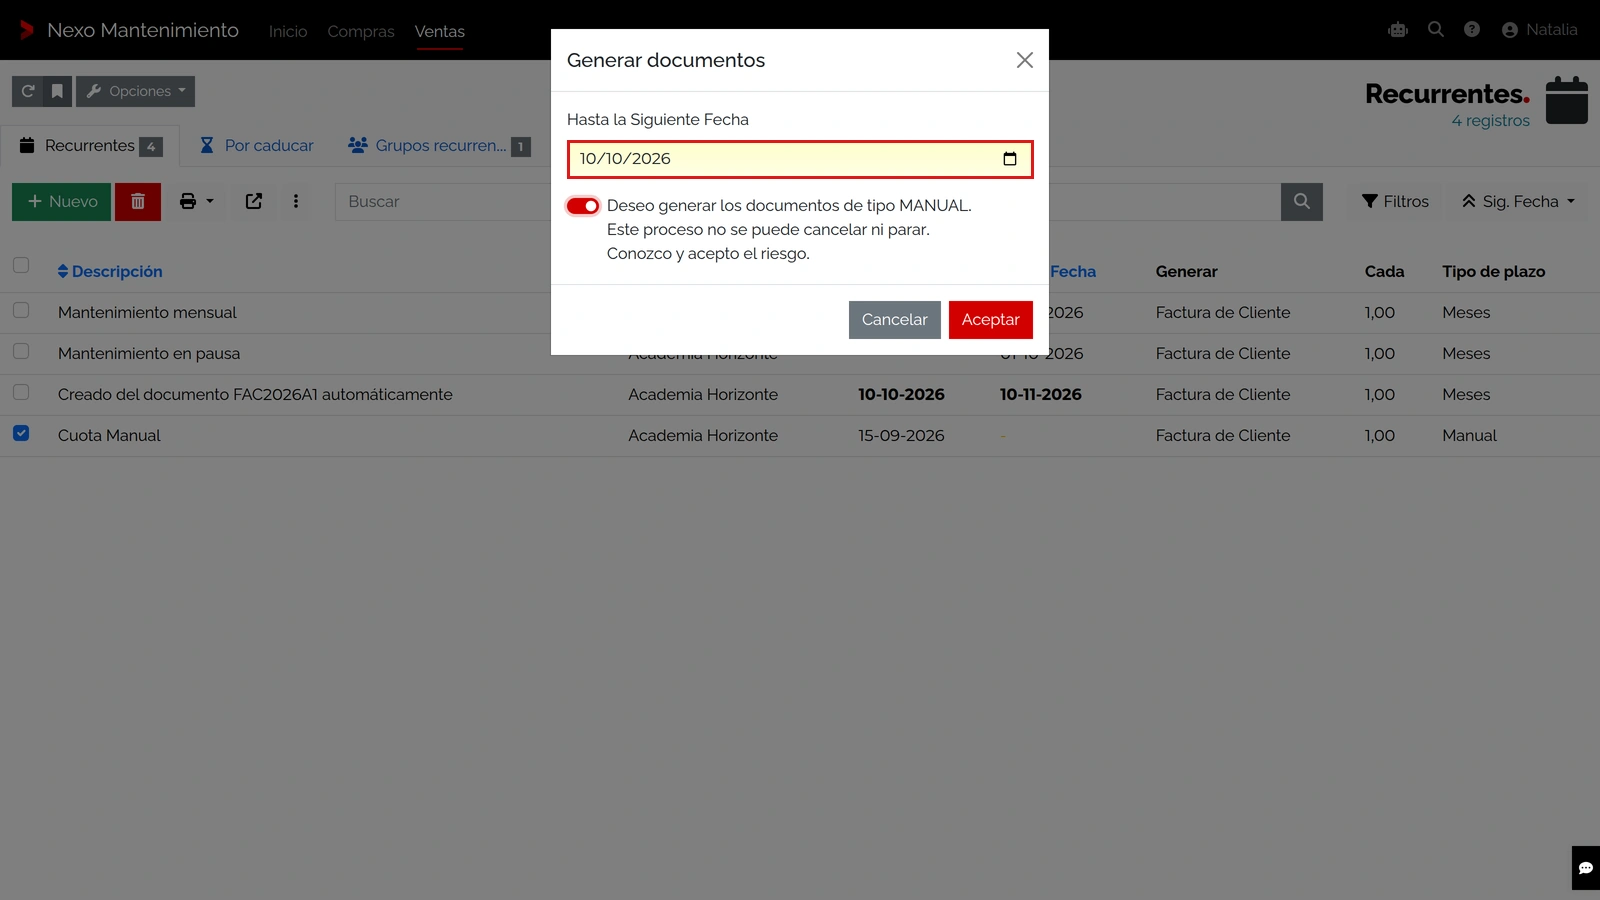The width and height of the screenshot is (1600, 900).
Task: Check the Mantenimiento mensual row checkbox
Action: tap(21, 310)
